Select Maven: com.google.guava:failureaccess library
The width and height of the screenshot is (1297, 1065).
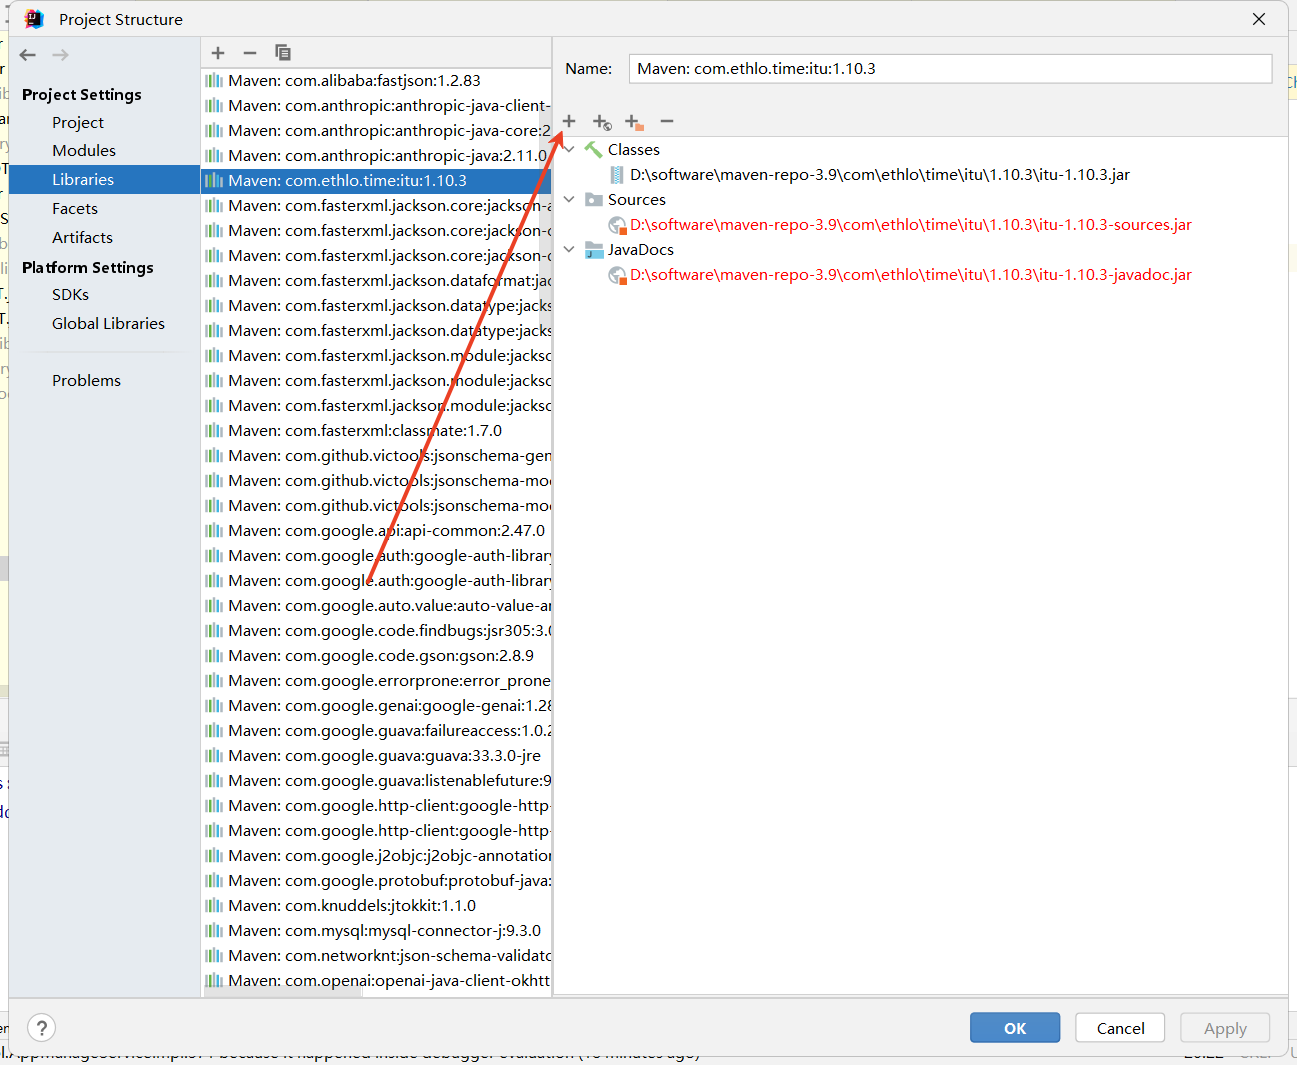[x=376, y=730]
